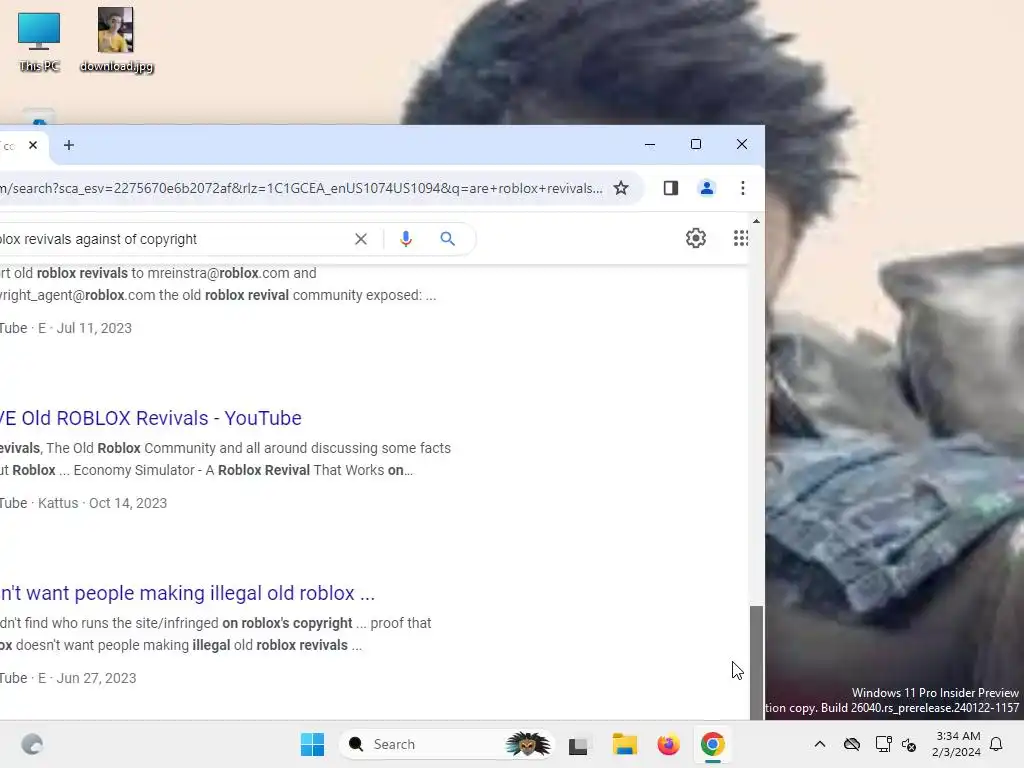Open Chrome three-dot menu
Screen dimensions: 1024x768
point(743,188)
